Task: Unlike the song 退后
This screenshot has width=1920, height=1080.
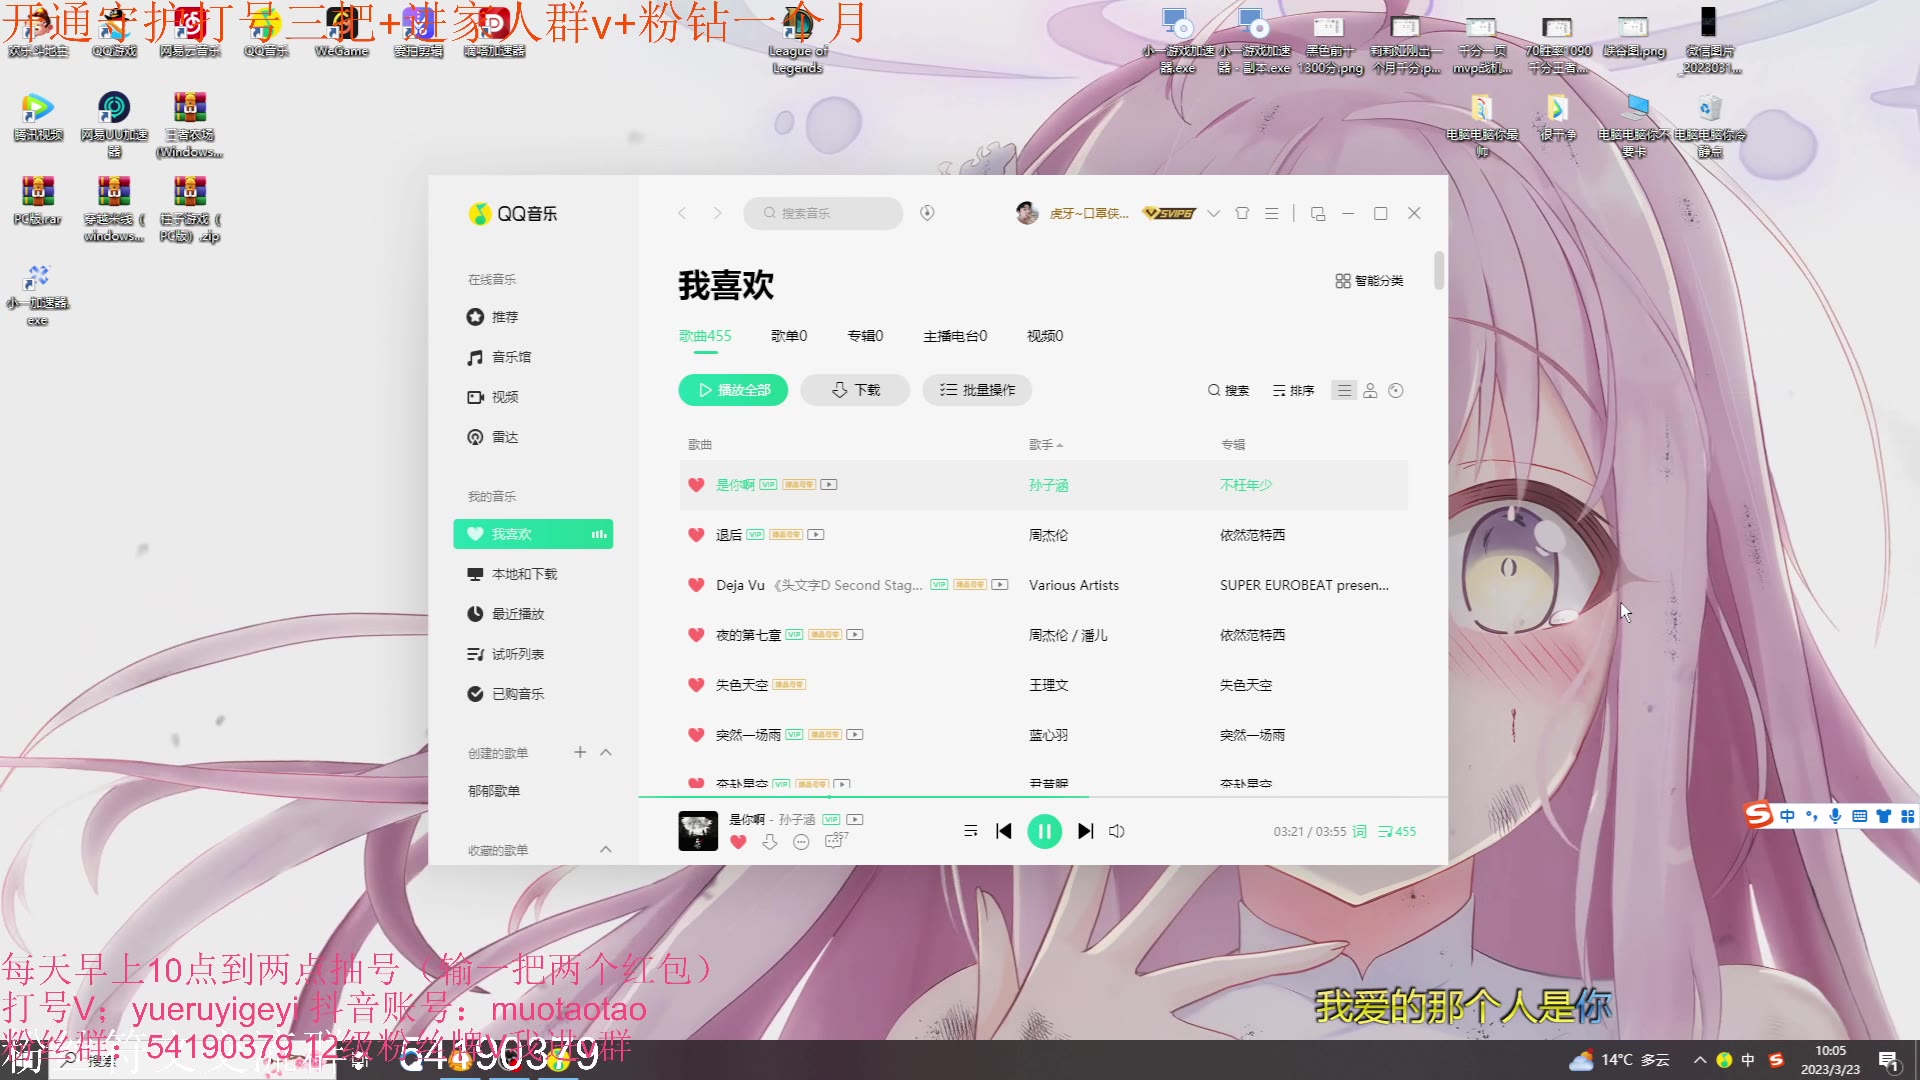Action: pyautogui.click(x=696, y=535)
